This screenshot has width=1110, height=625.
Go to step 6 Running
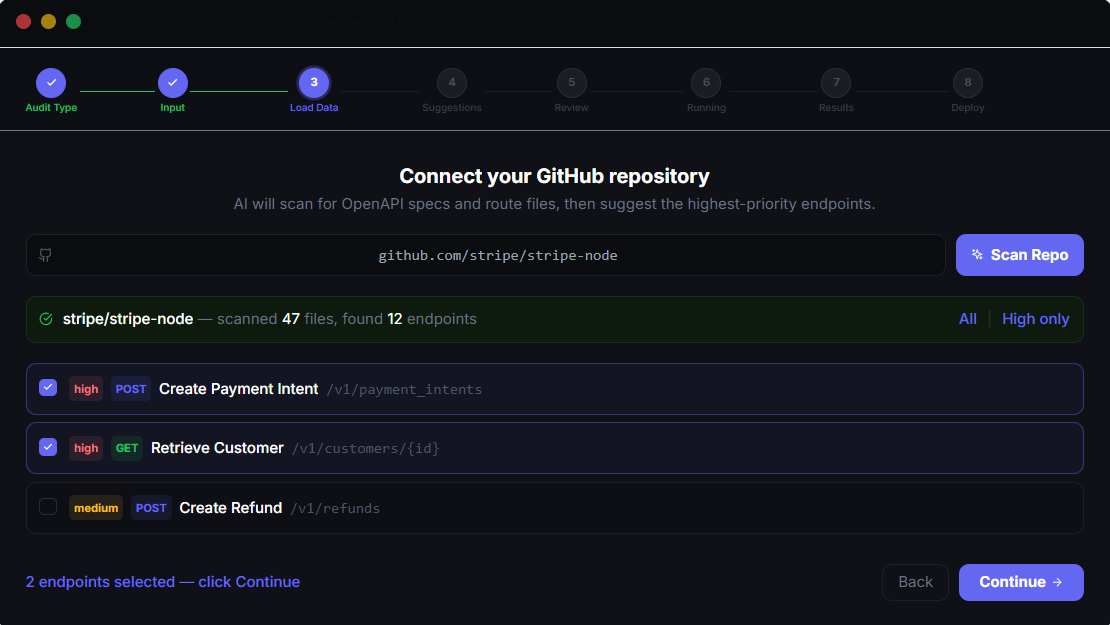tap(706, 83)
